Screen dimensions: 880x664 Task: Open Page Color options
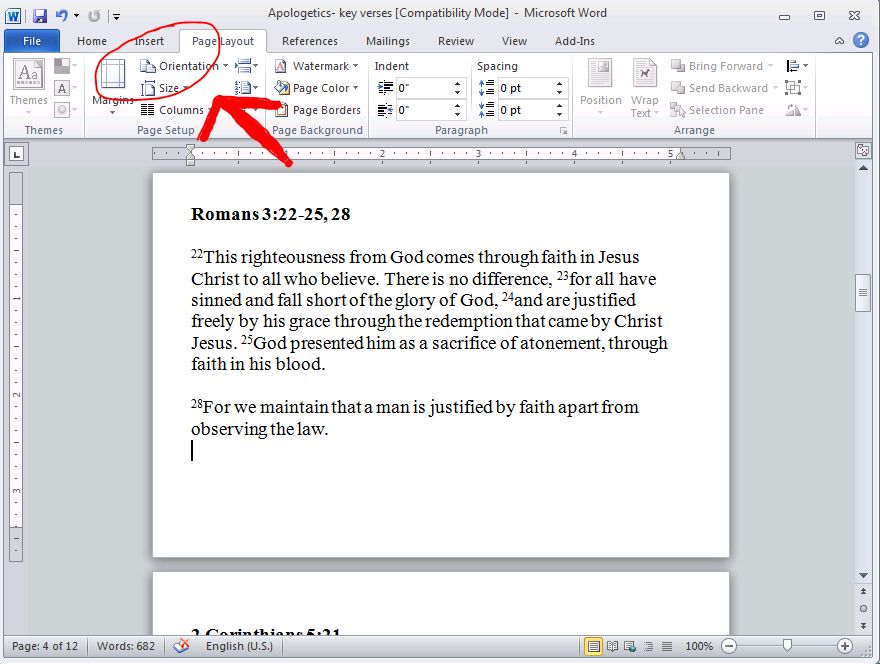pyautogui.click(x=316, y=87)
